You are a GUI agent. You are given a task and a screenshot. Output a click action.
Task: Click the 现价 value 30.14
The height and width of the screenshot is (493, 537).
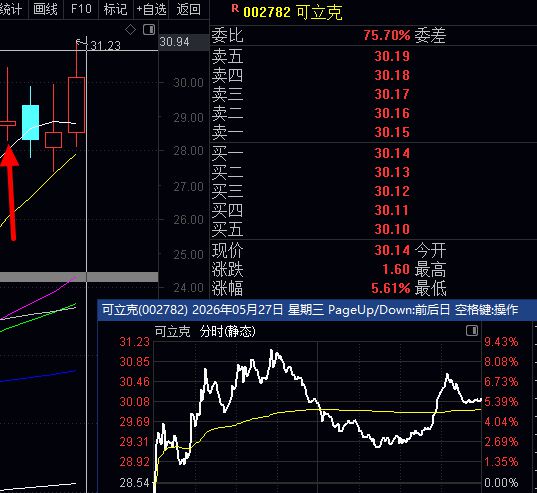pyautogui.click(x=392, y=250)
